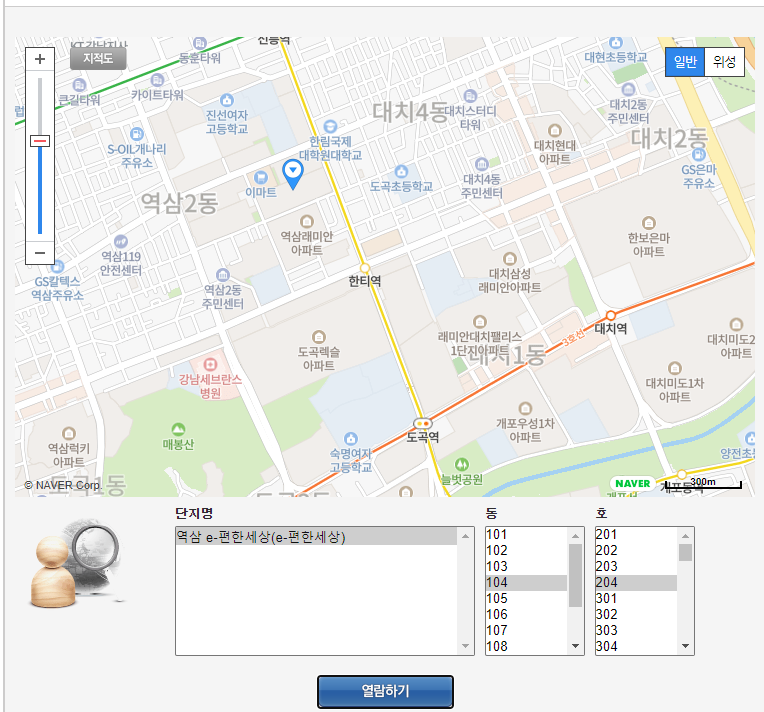Click the 도곡초등학교 school icon
Image resolution: width=764 pixels, height=712 pixels.
[401, 171]
